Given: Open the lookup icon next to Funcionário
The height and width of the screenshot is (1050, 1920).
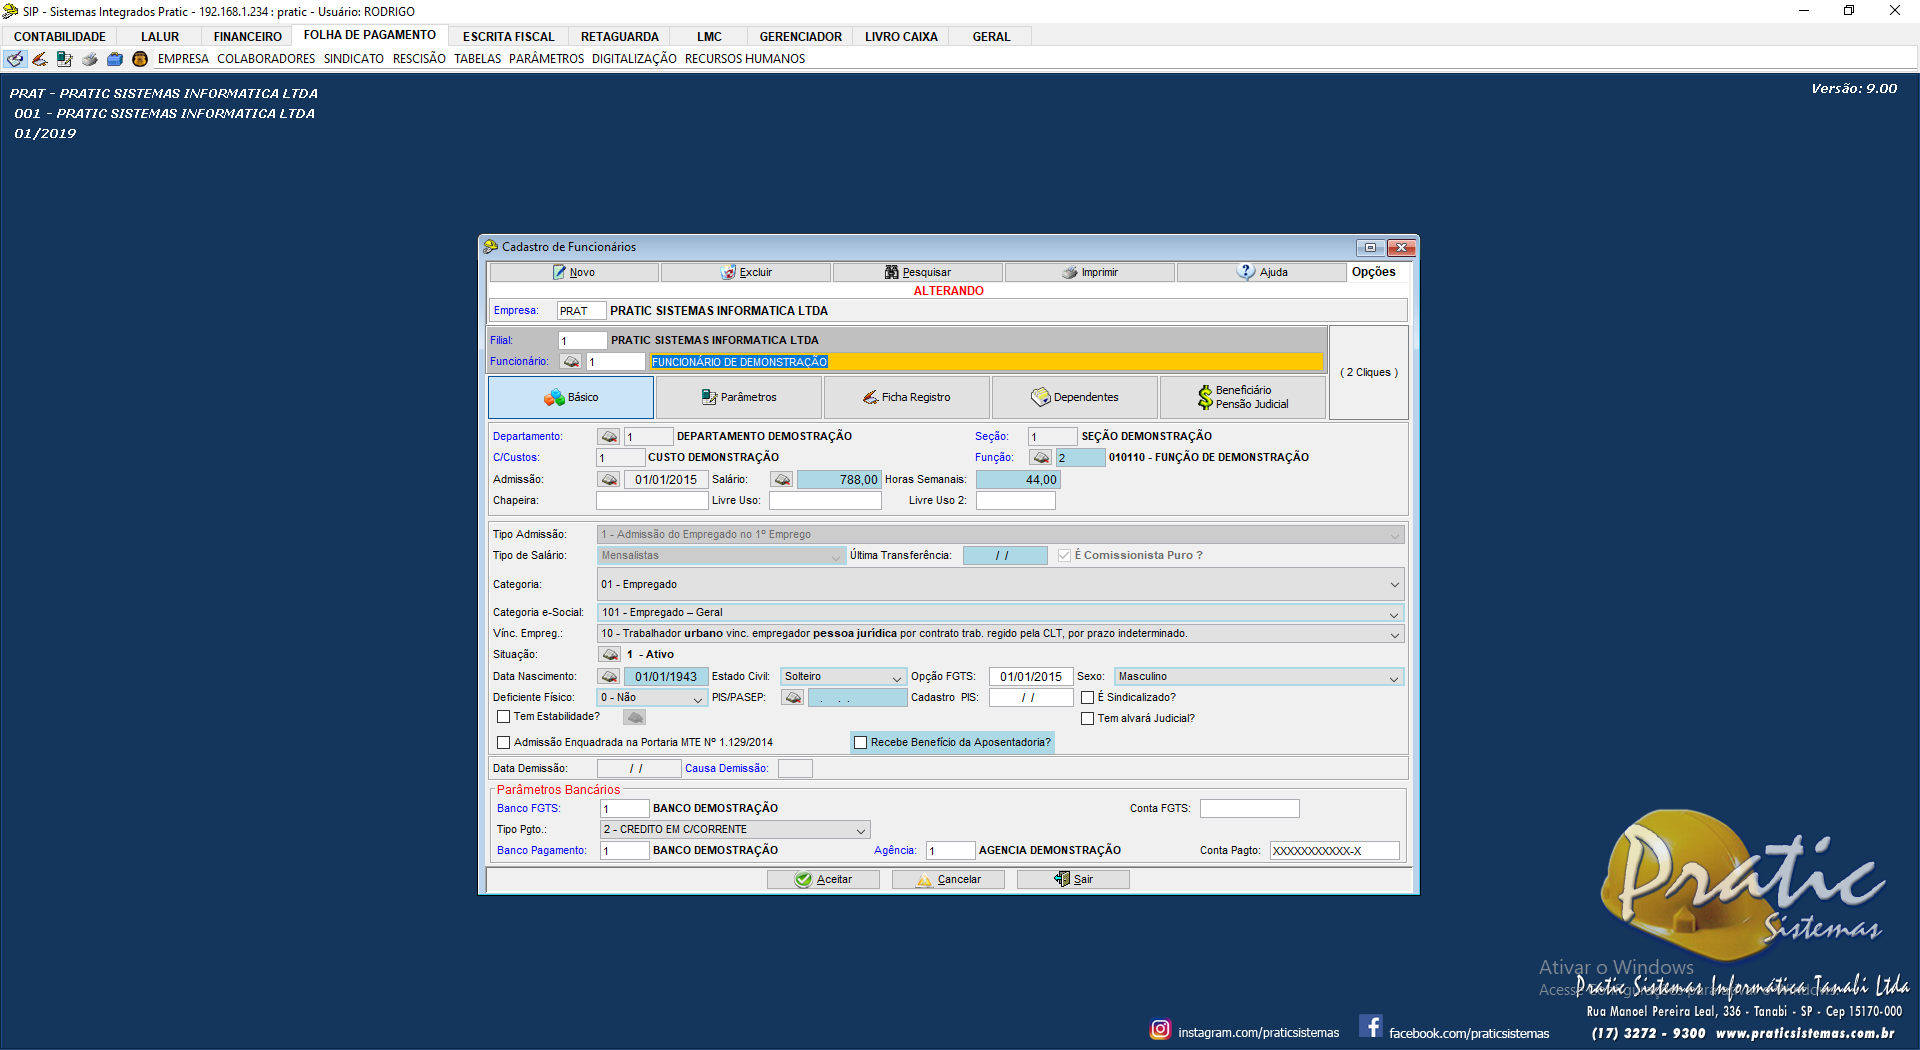Looking at the screenshot, I should click(571, 362).
